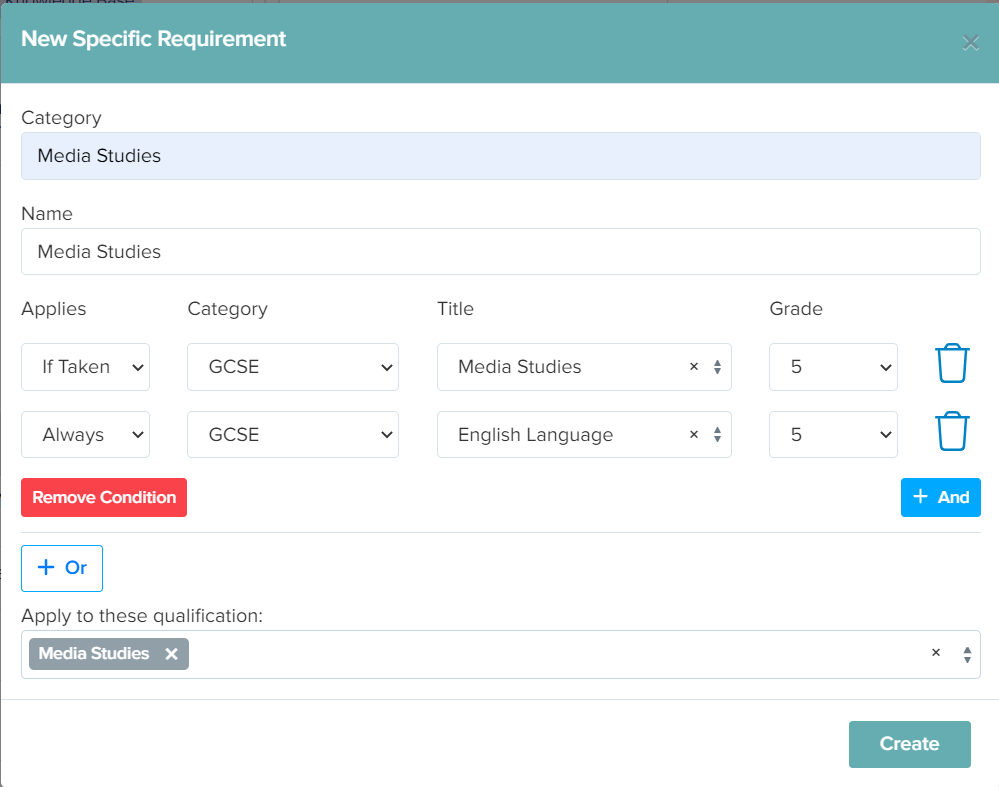Viewport: 999px width, 787px height.
Task: Open the If Taken applies dropdown
Action: pyautogui.click(x=85, y=367)
